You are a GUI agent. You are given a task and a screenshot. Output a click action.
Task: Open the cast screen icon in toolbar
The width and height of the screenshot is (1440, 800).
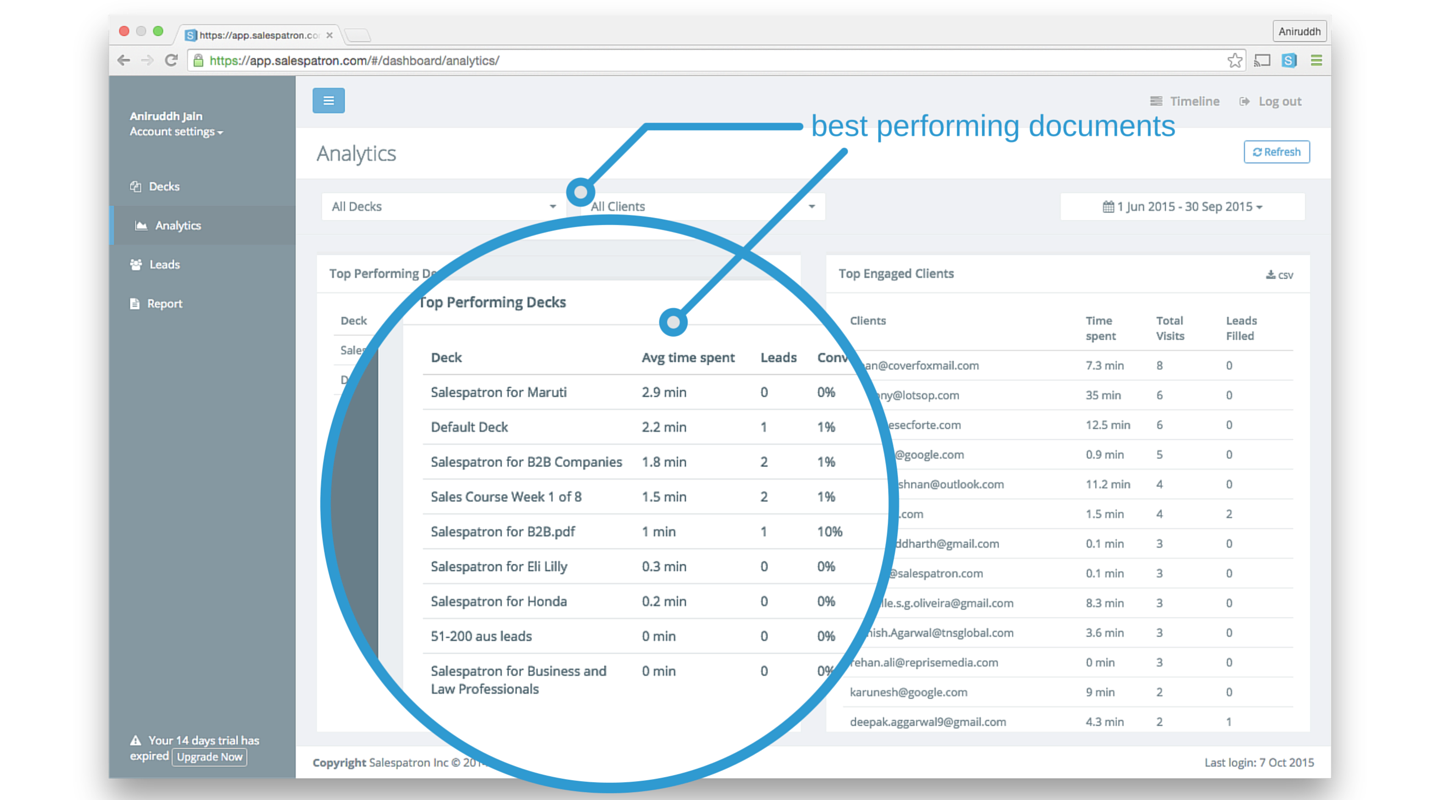pos(1262,60)
